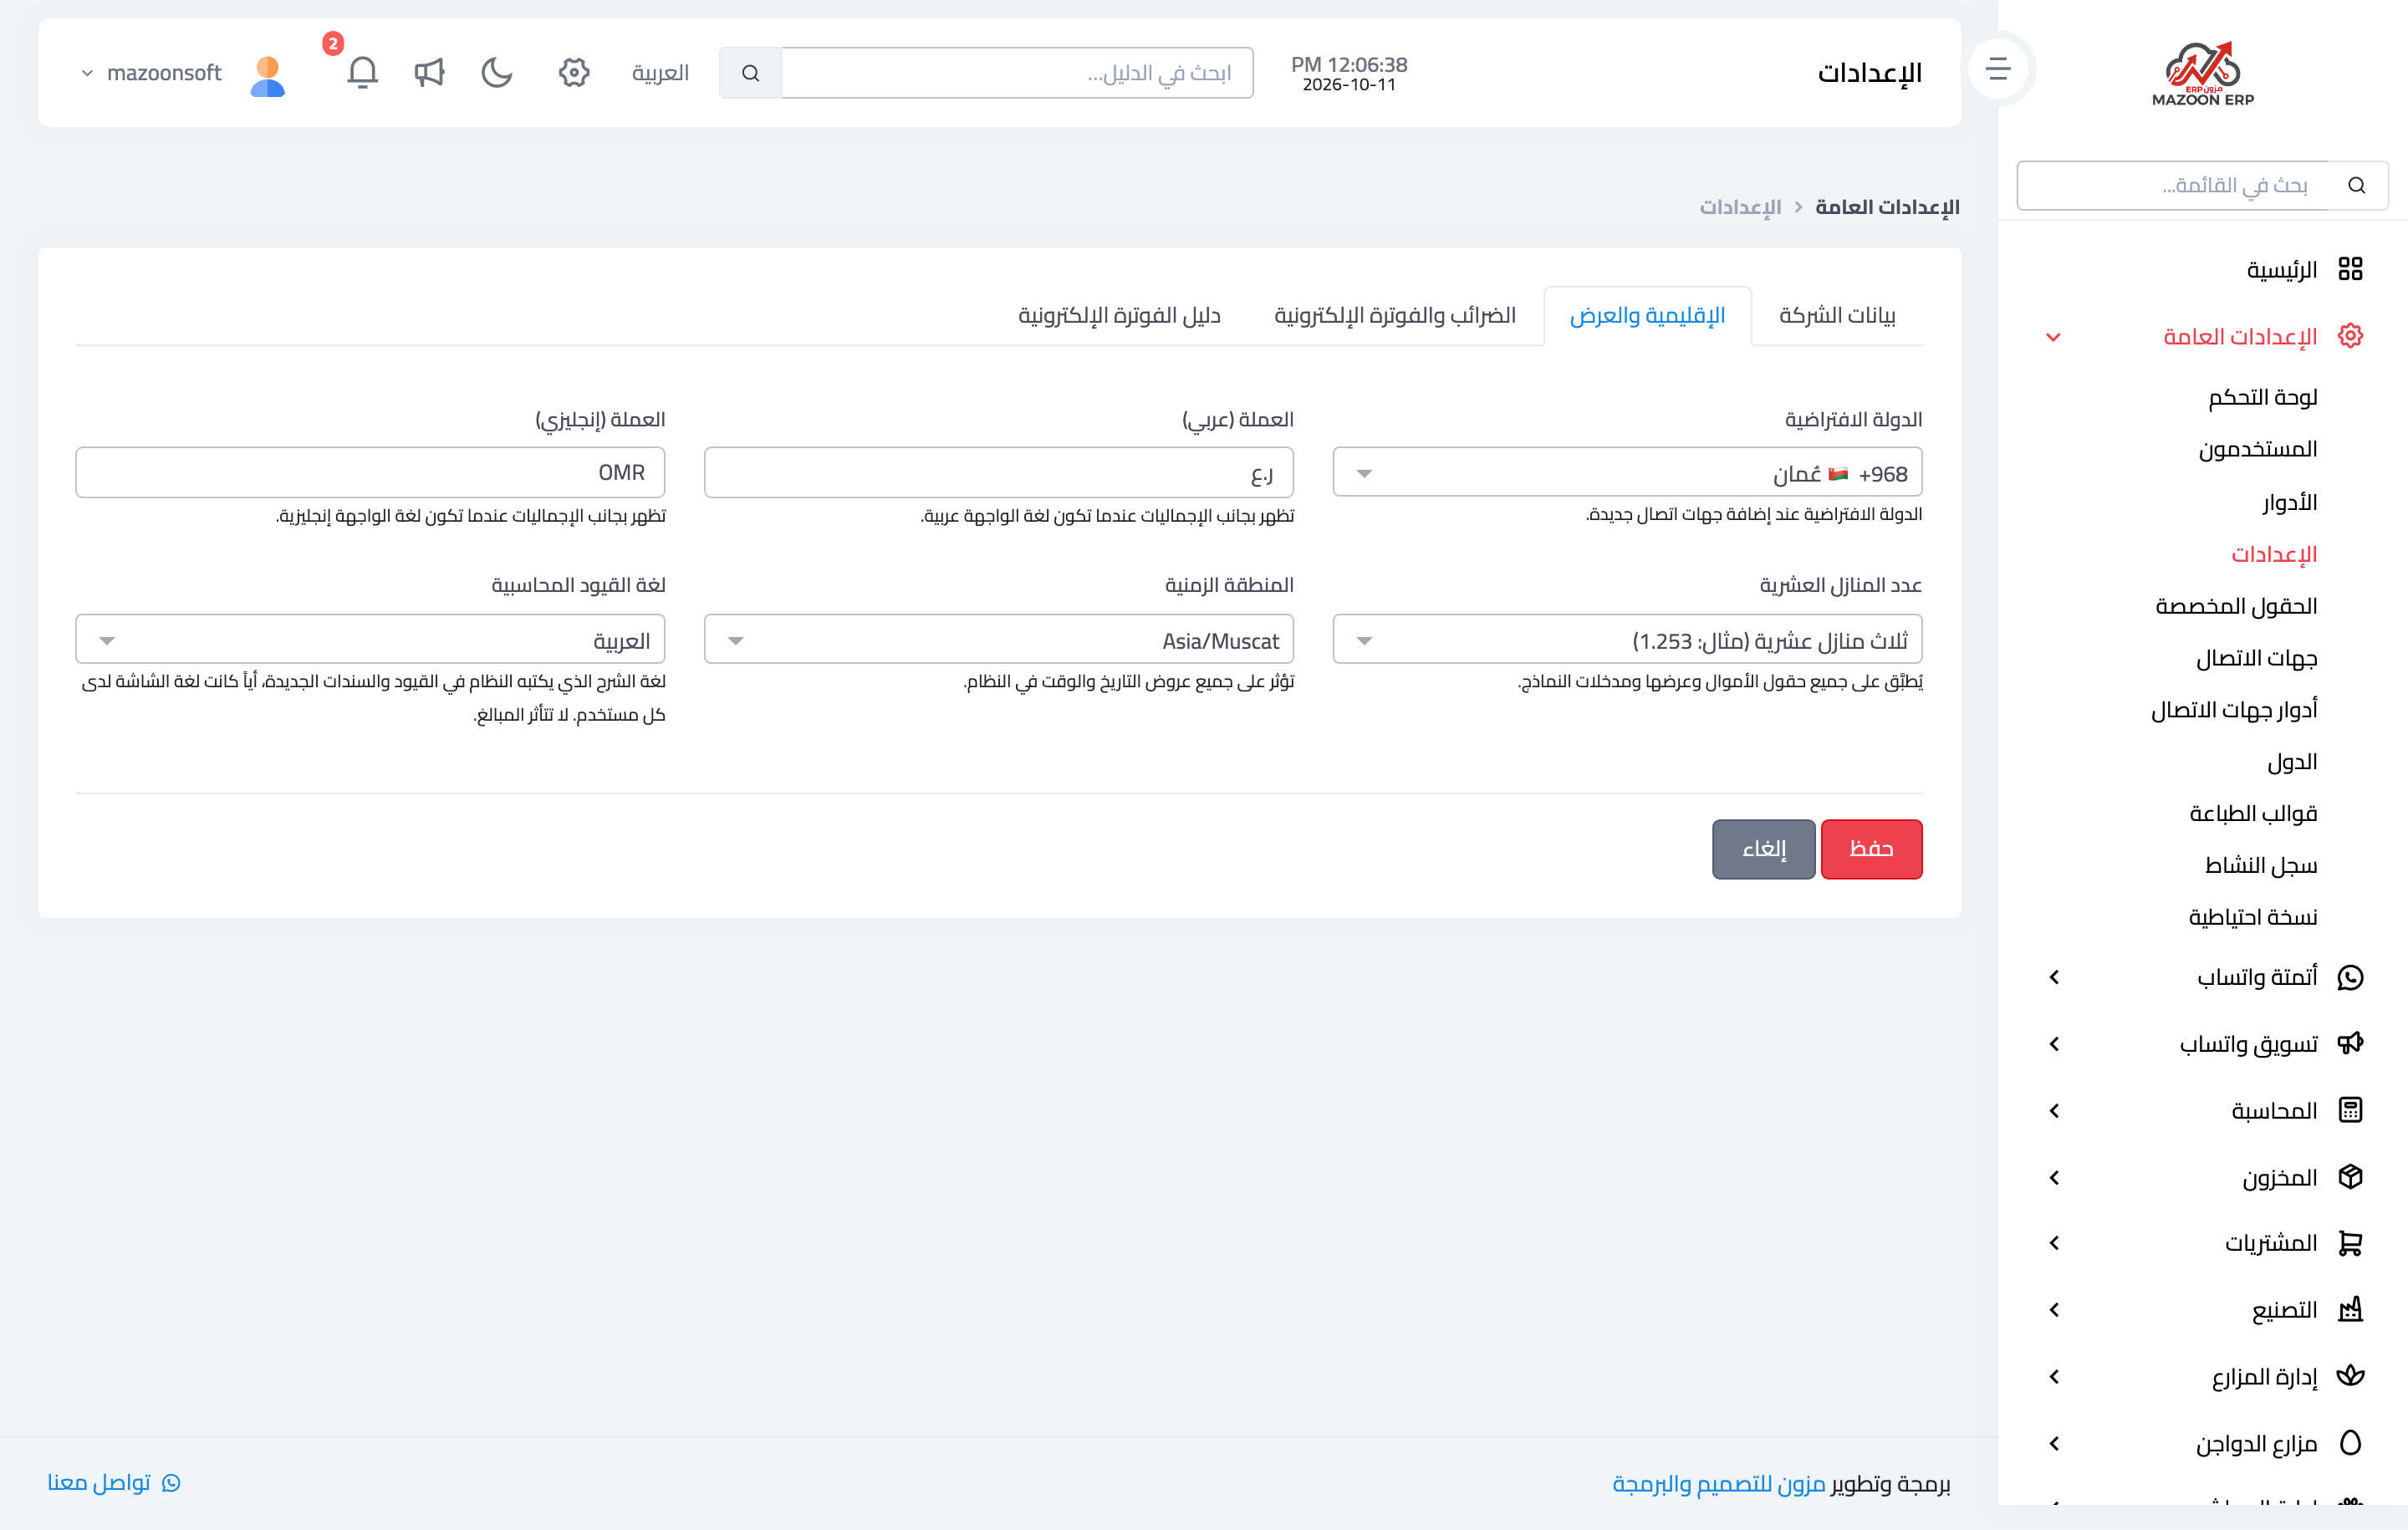Viewport: 2408px width, 1530px height.
Task: Open سجل النشاط in the sidebar
Action: (2261, 865)
